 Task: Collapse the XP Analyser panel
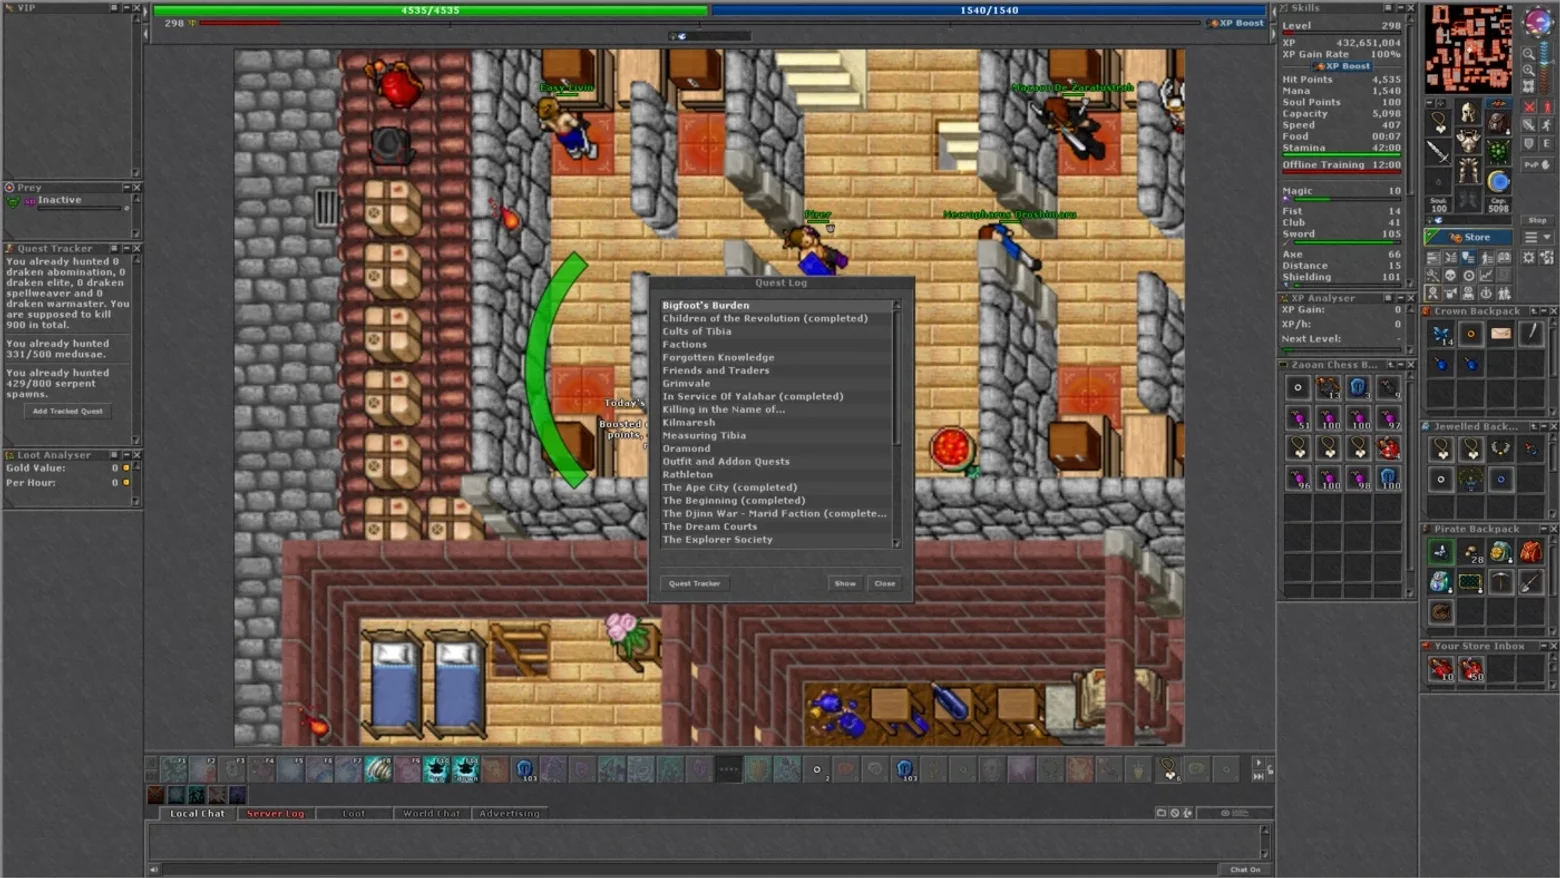coord(1399,298)
